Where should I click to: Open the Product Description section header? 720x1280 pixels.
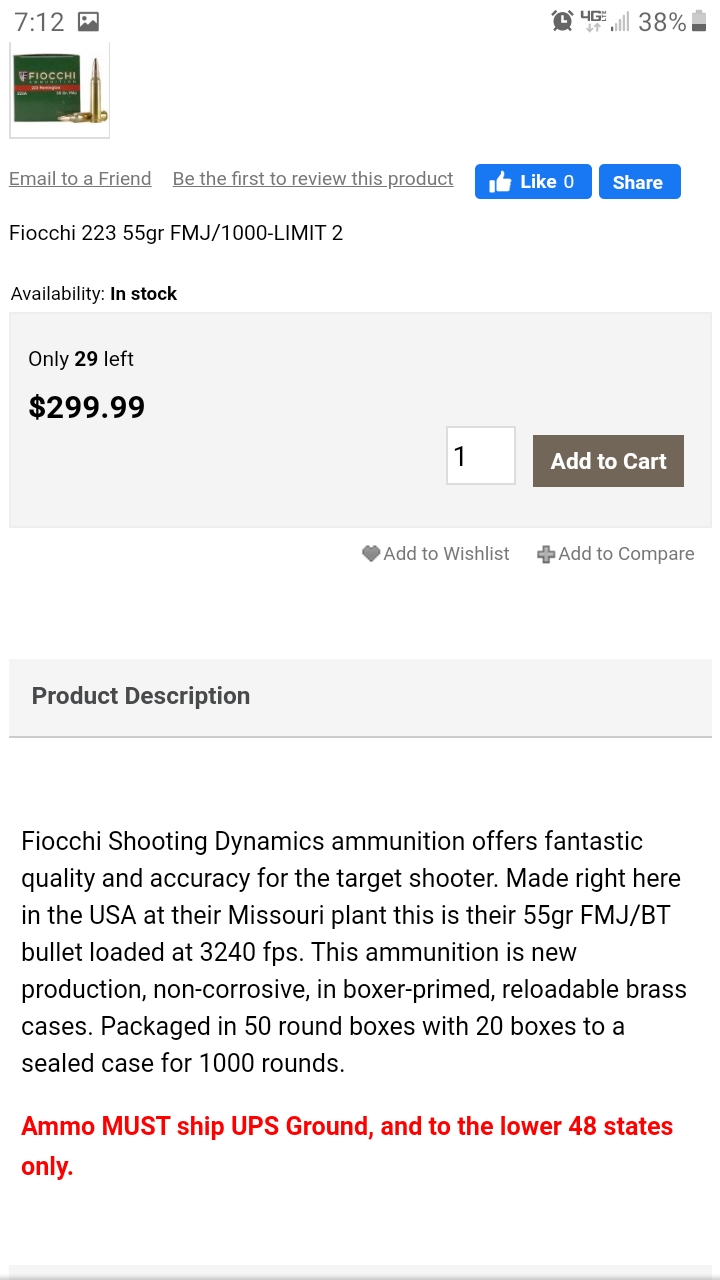141,696
